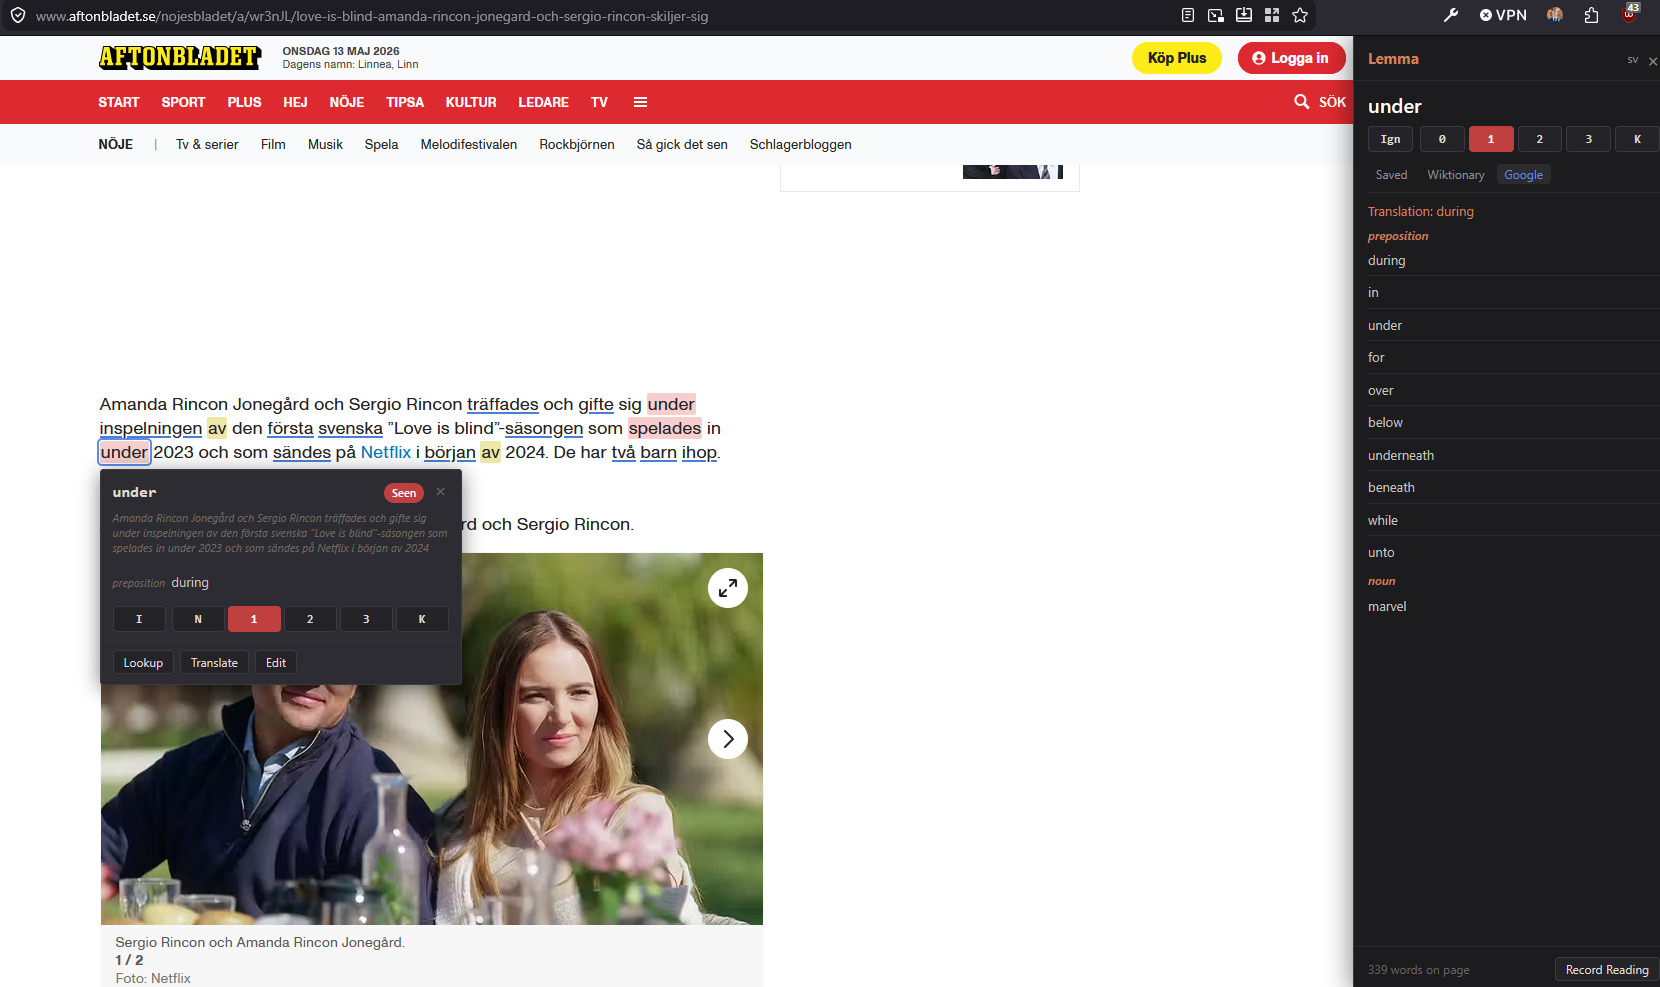Switch to the Saved tab
This screenshot has height=987, width=1660.
tap(1391, 175)
